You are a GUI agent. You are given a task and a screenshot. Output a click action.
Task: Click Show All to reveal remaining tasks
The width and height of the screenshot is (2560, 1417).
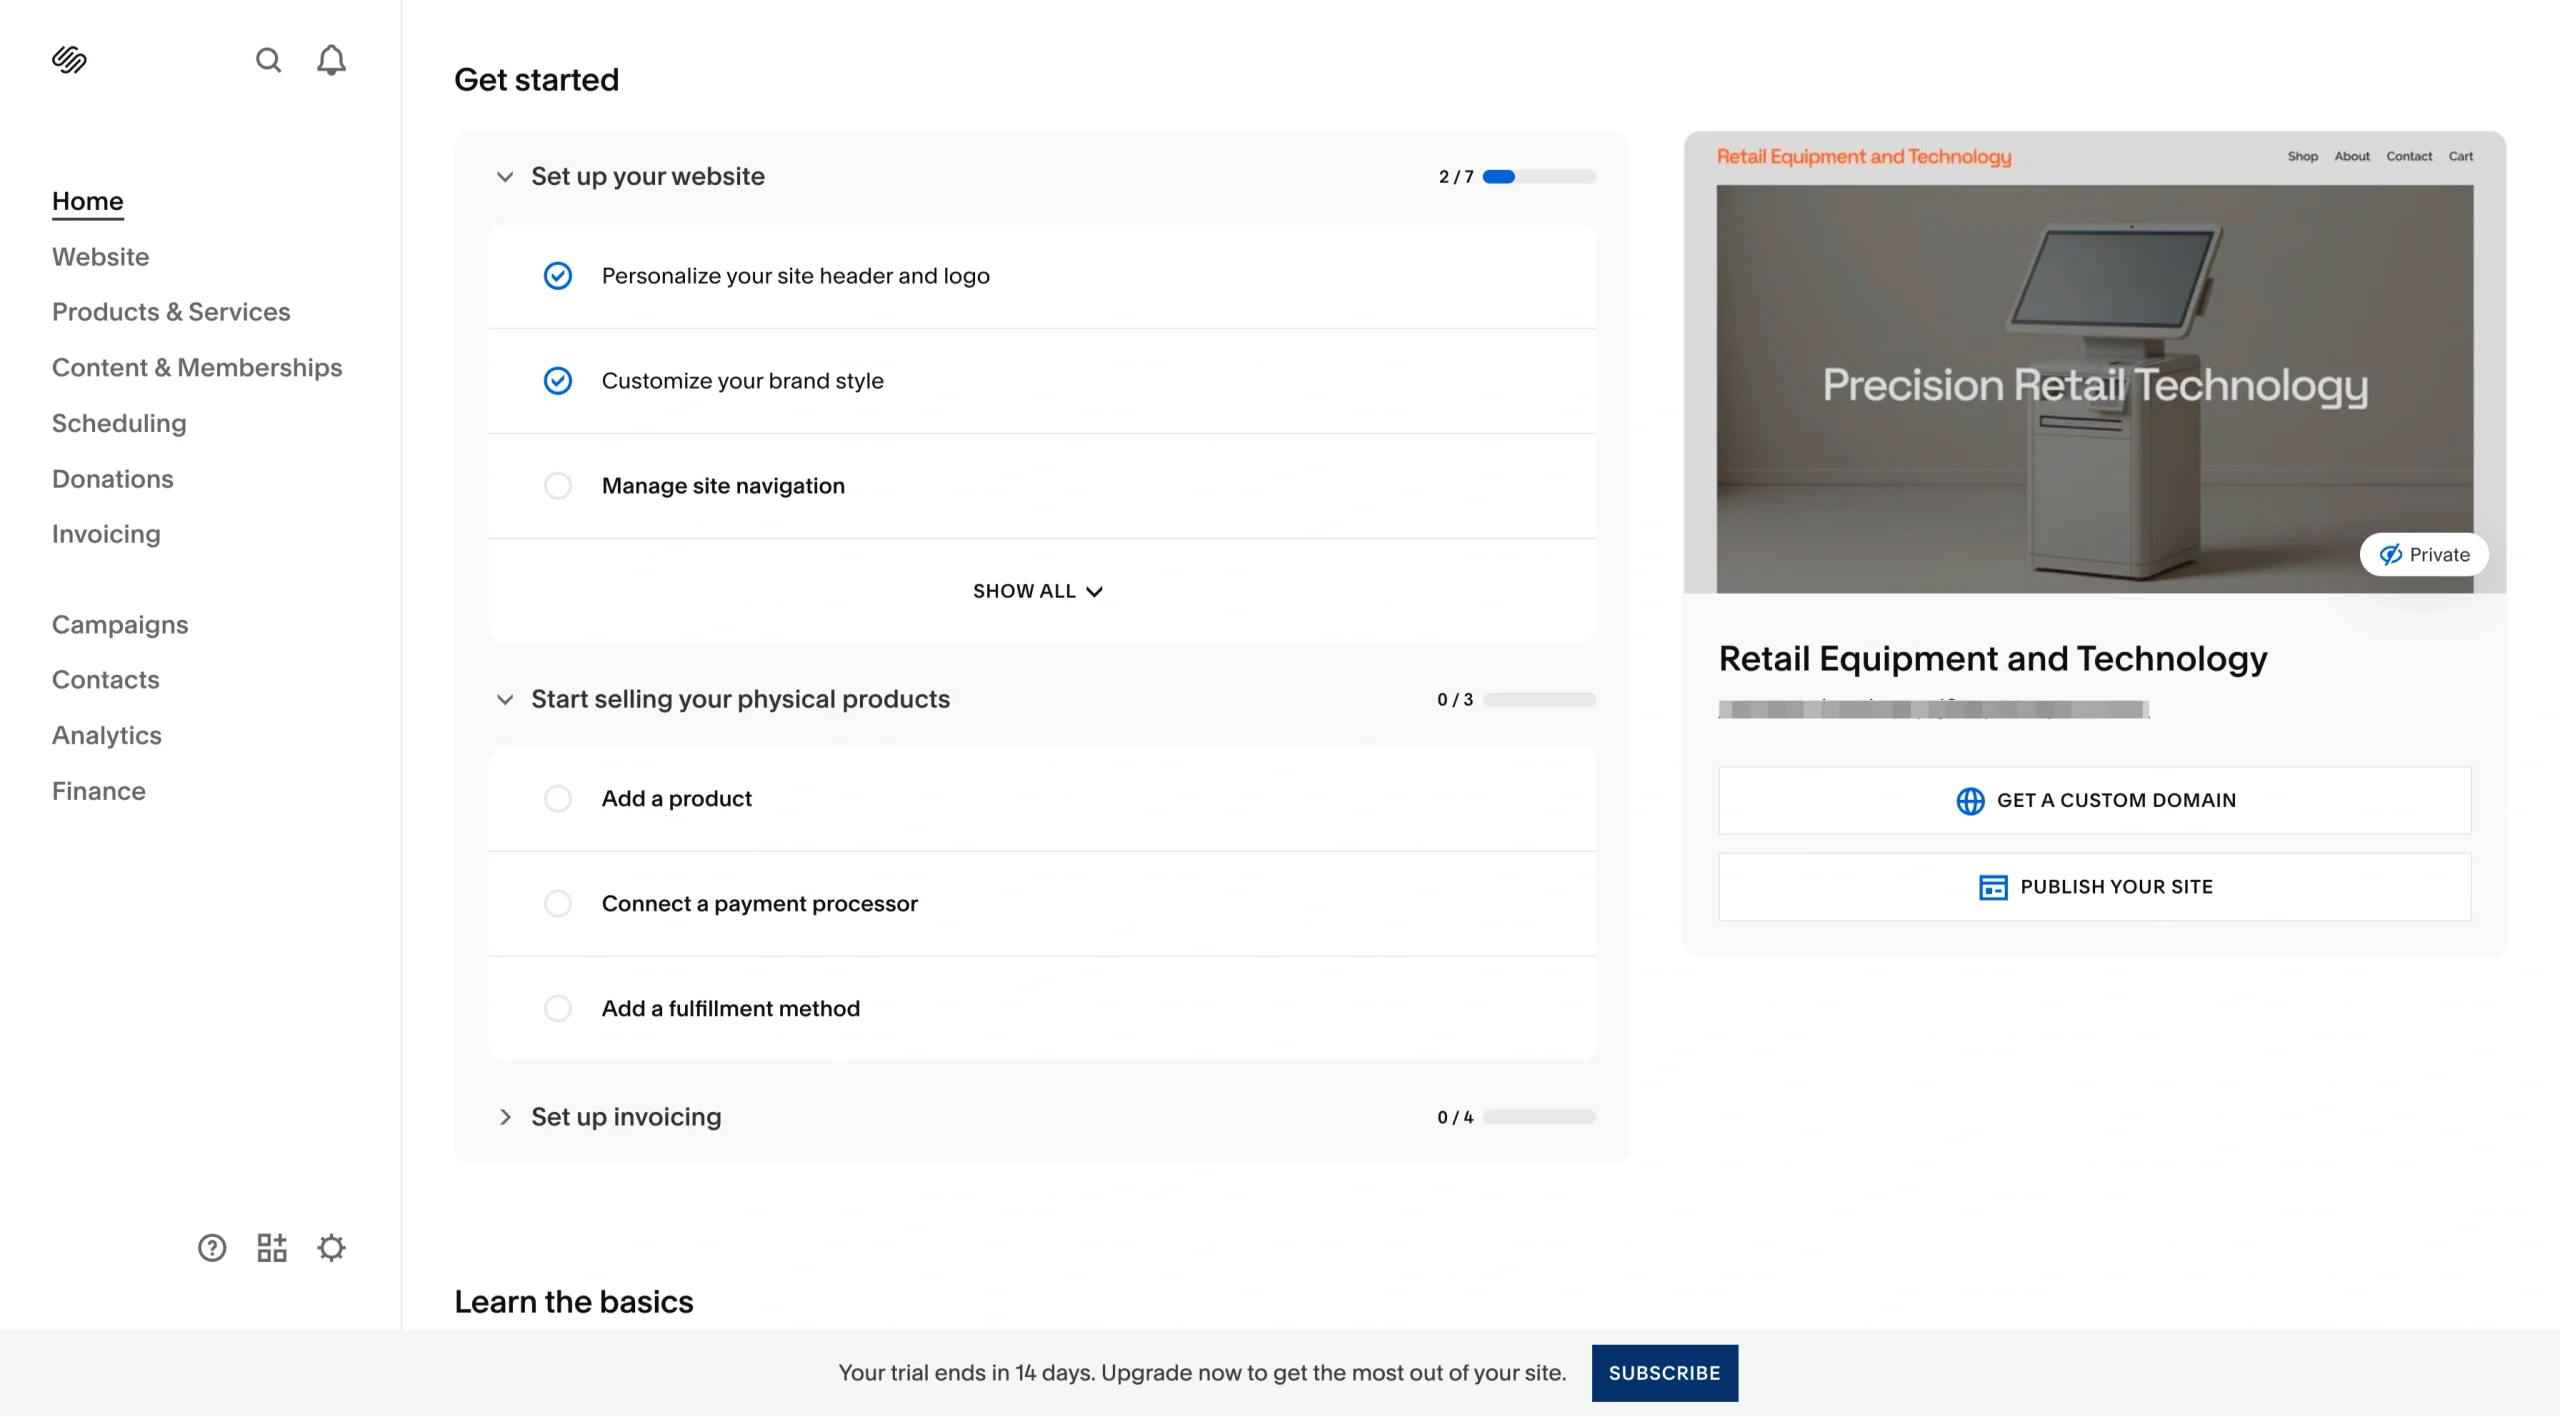tap(1039, 590)
